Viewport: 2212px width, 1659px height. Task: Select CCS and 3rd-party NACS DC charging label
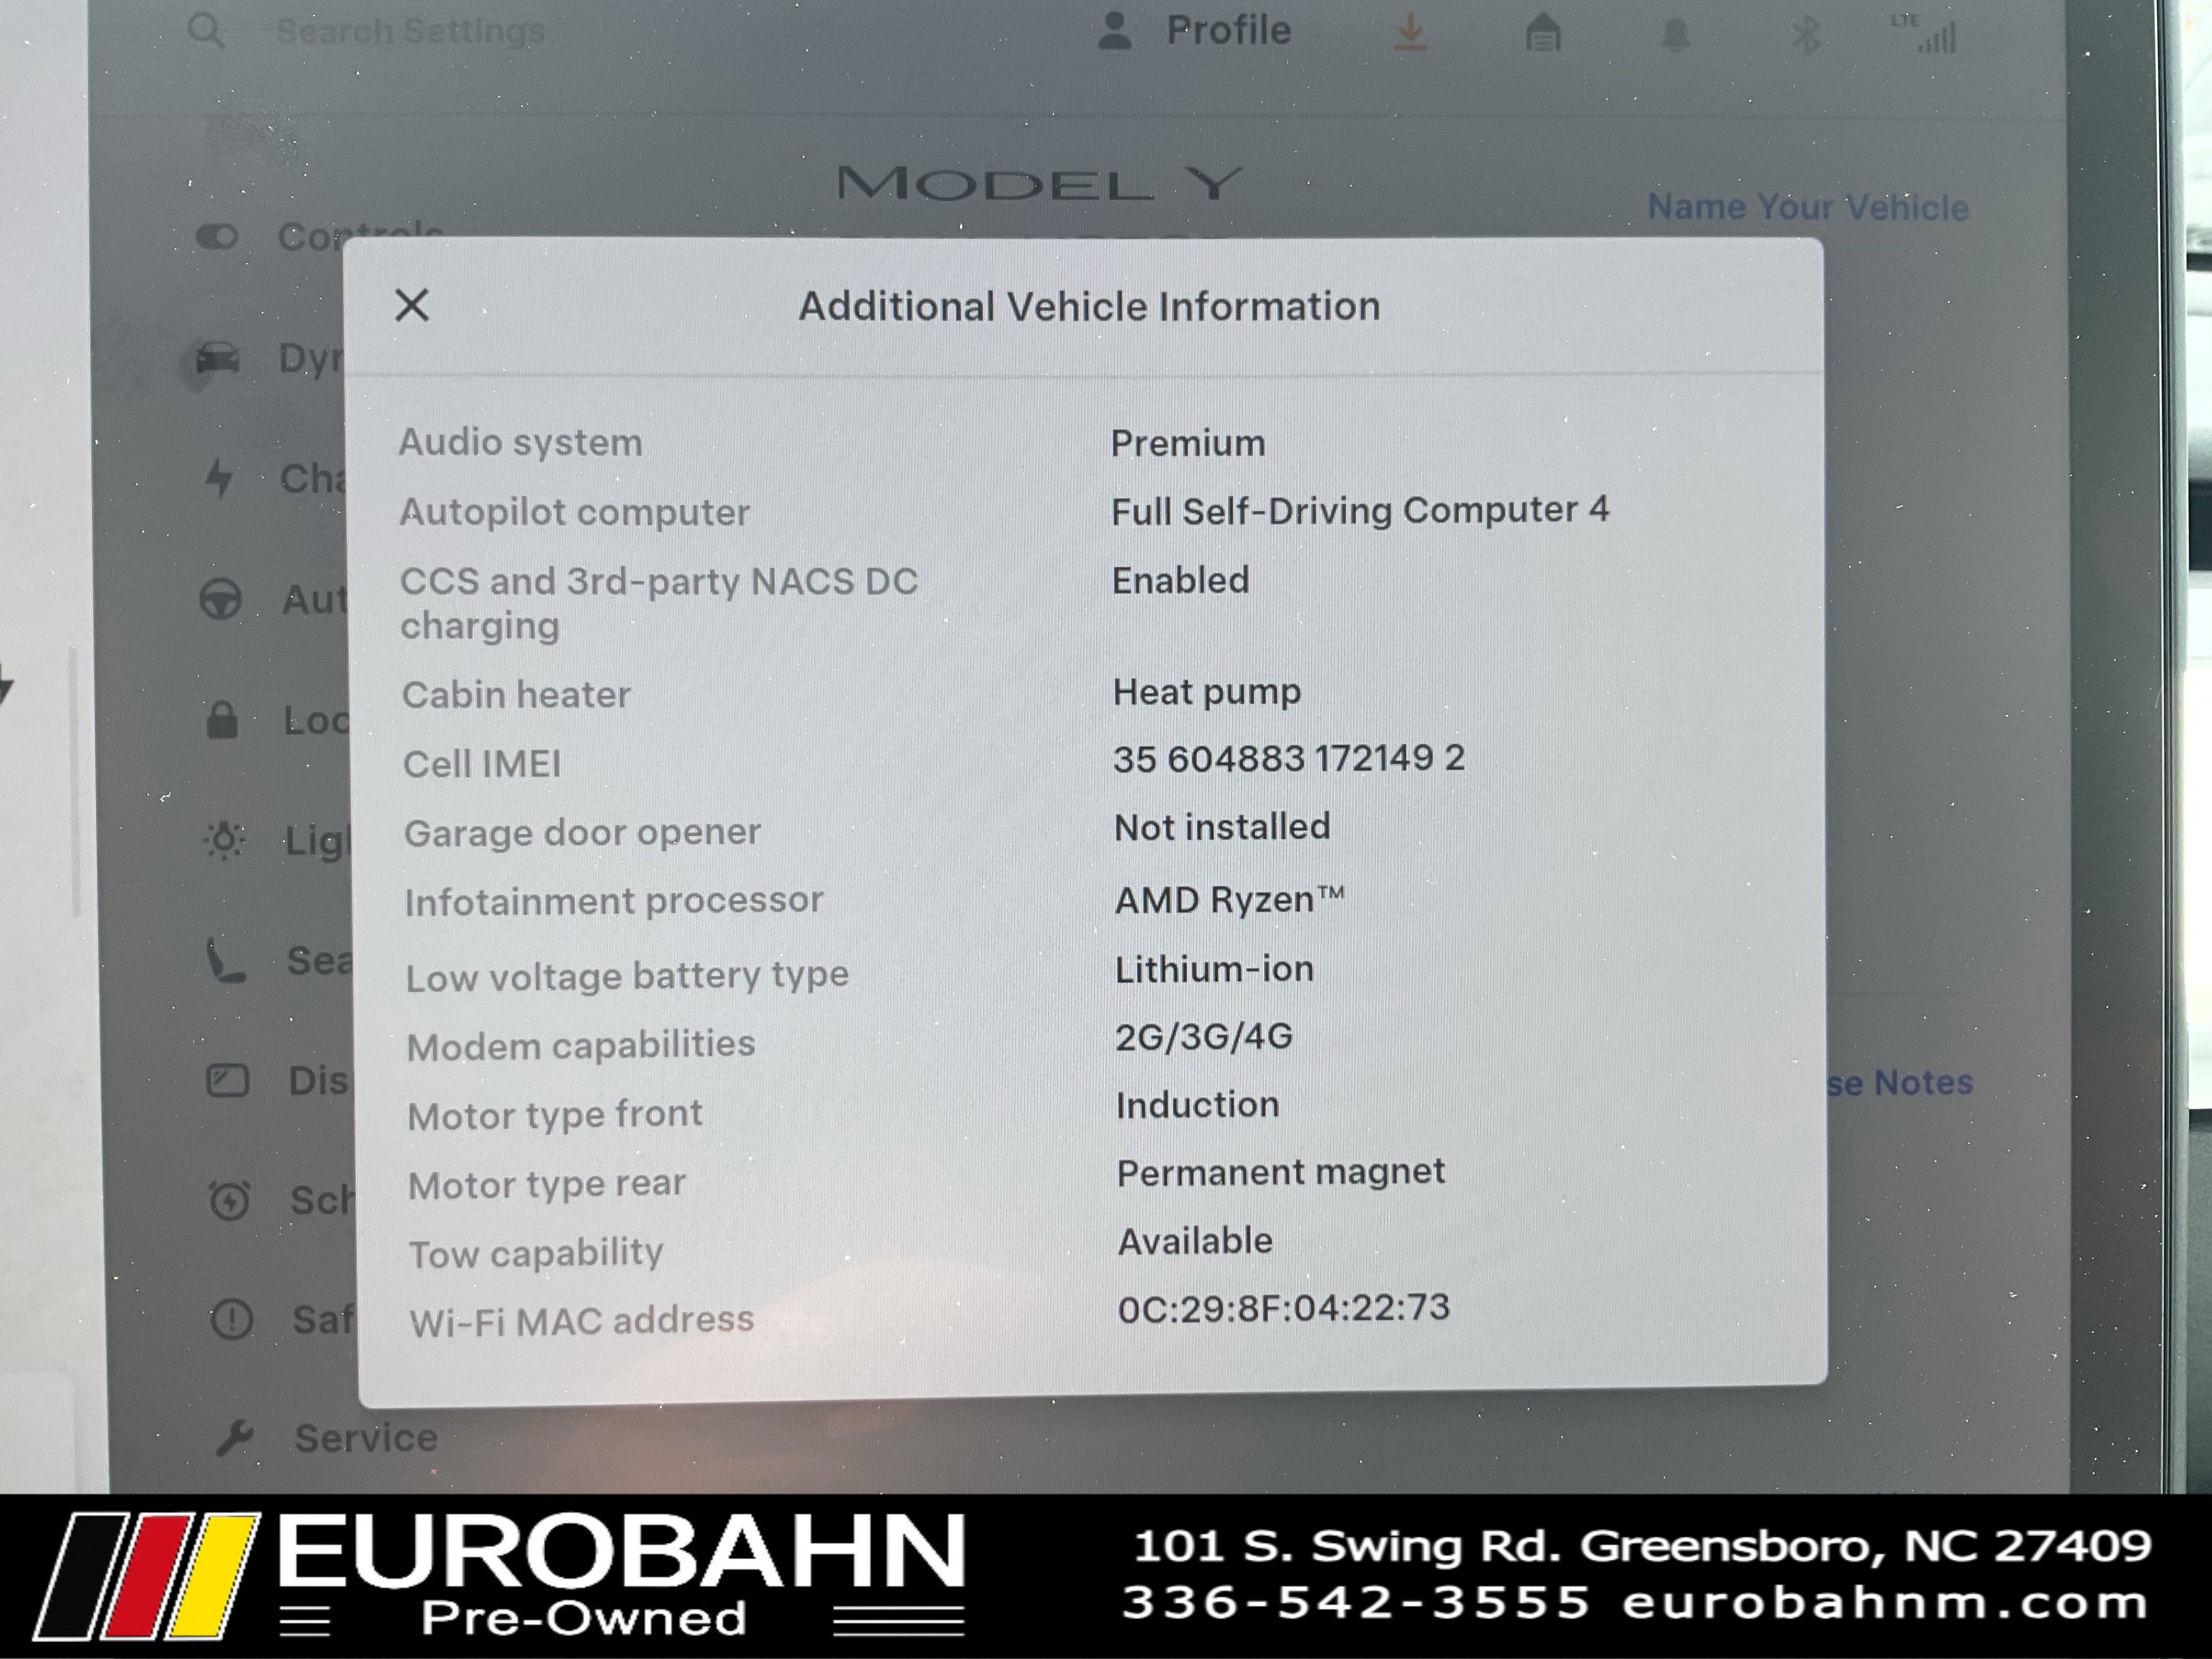(x=658, y=603)
